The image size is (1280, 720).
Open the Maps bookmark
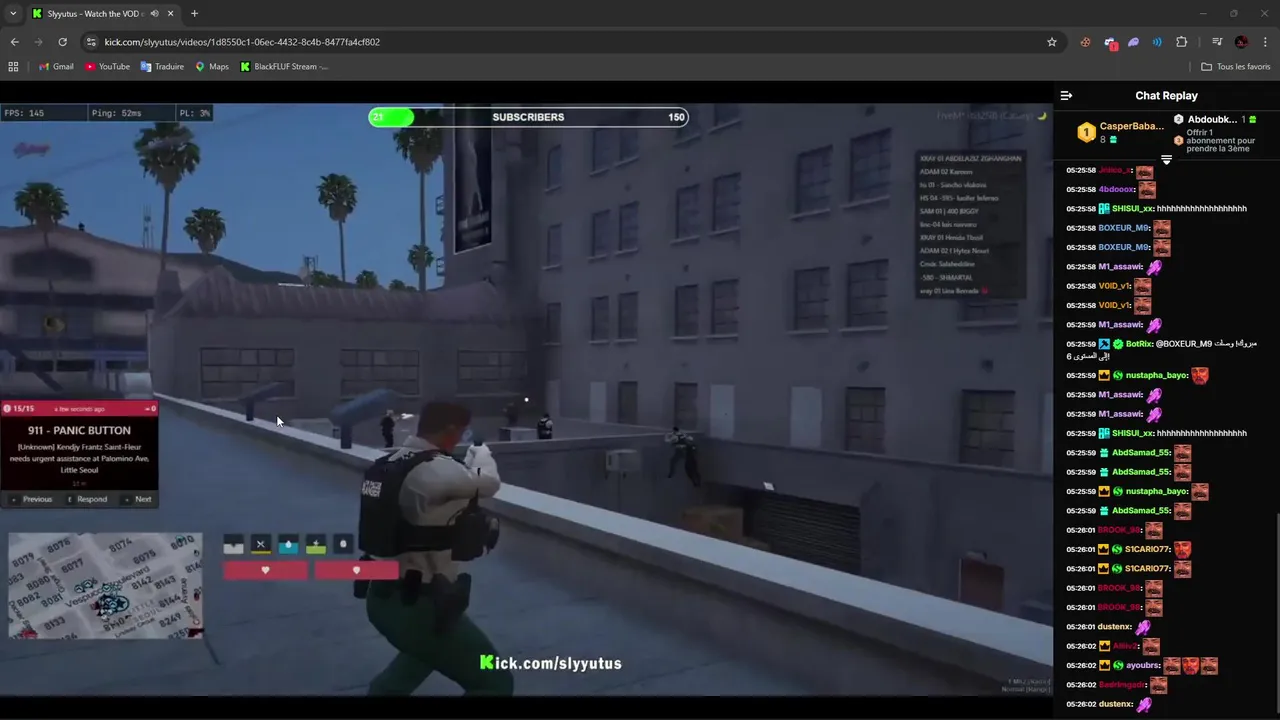[212, 66]
